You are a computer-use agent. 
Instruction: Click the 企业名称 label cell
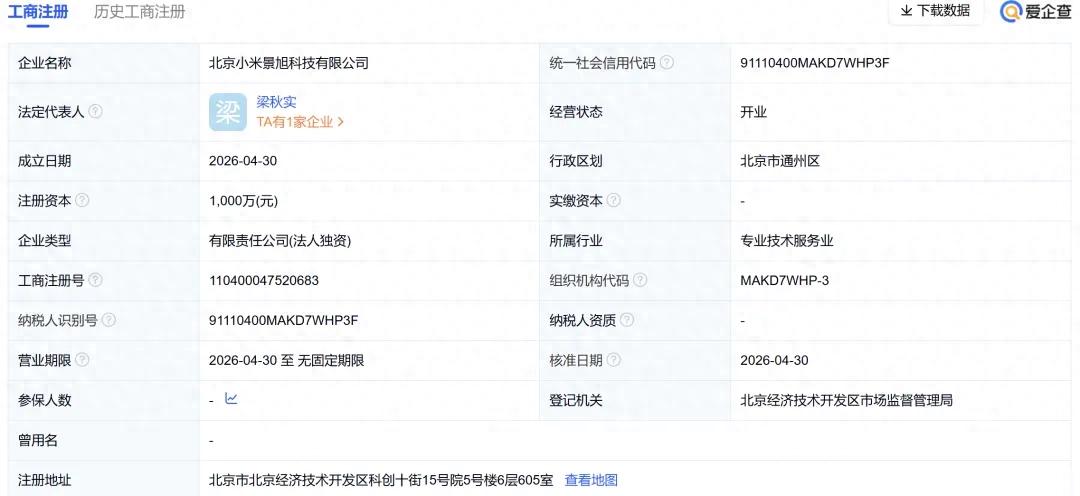tap(103, 63)
